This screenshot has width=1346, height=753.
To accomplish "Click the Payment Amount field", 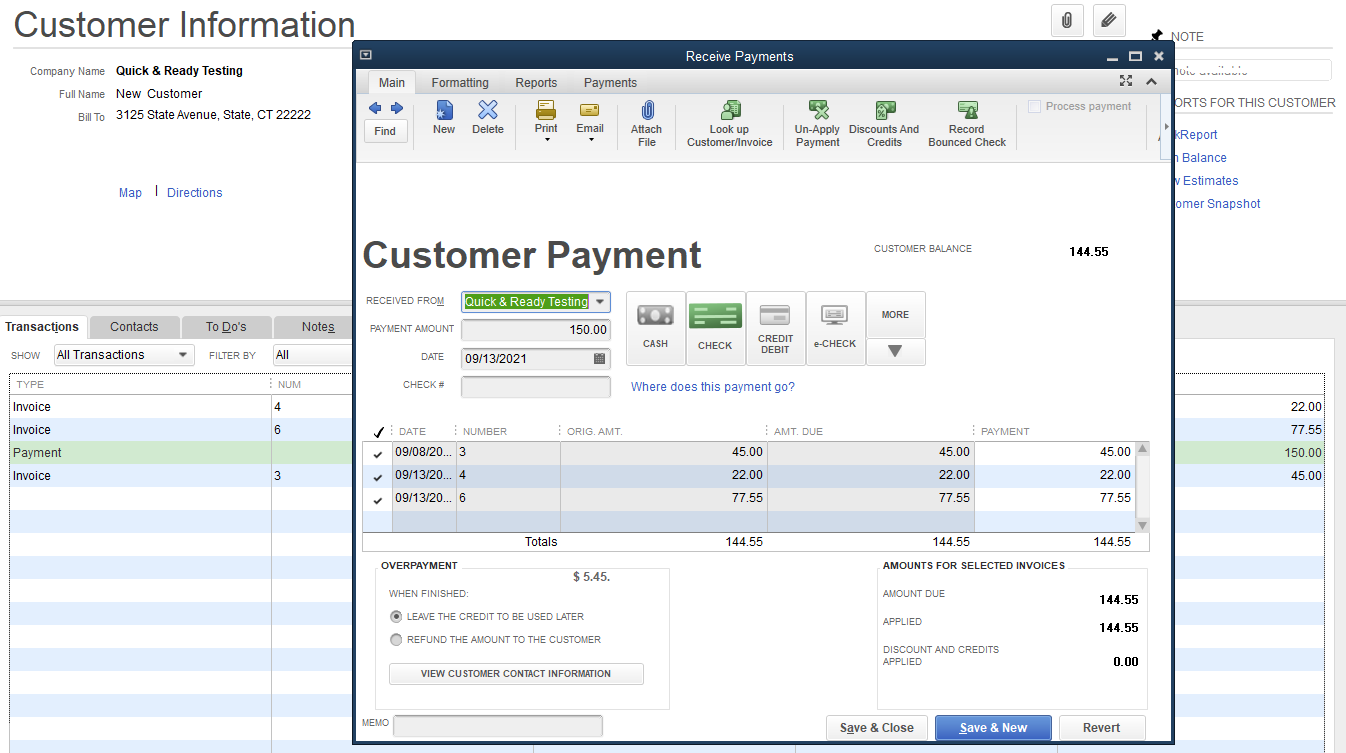I will click(535, 330).
